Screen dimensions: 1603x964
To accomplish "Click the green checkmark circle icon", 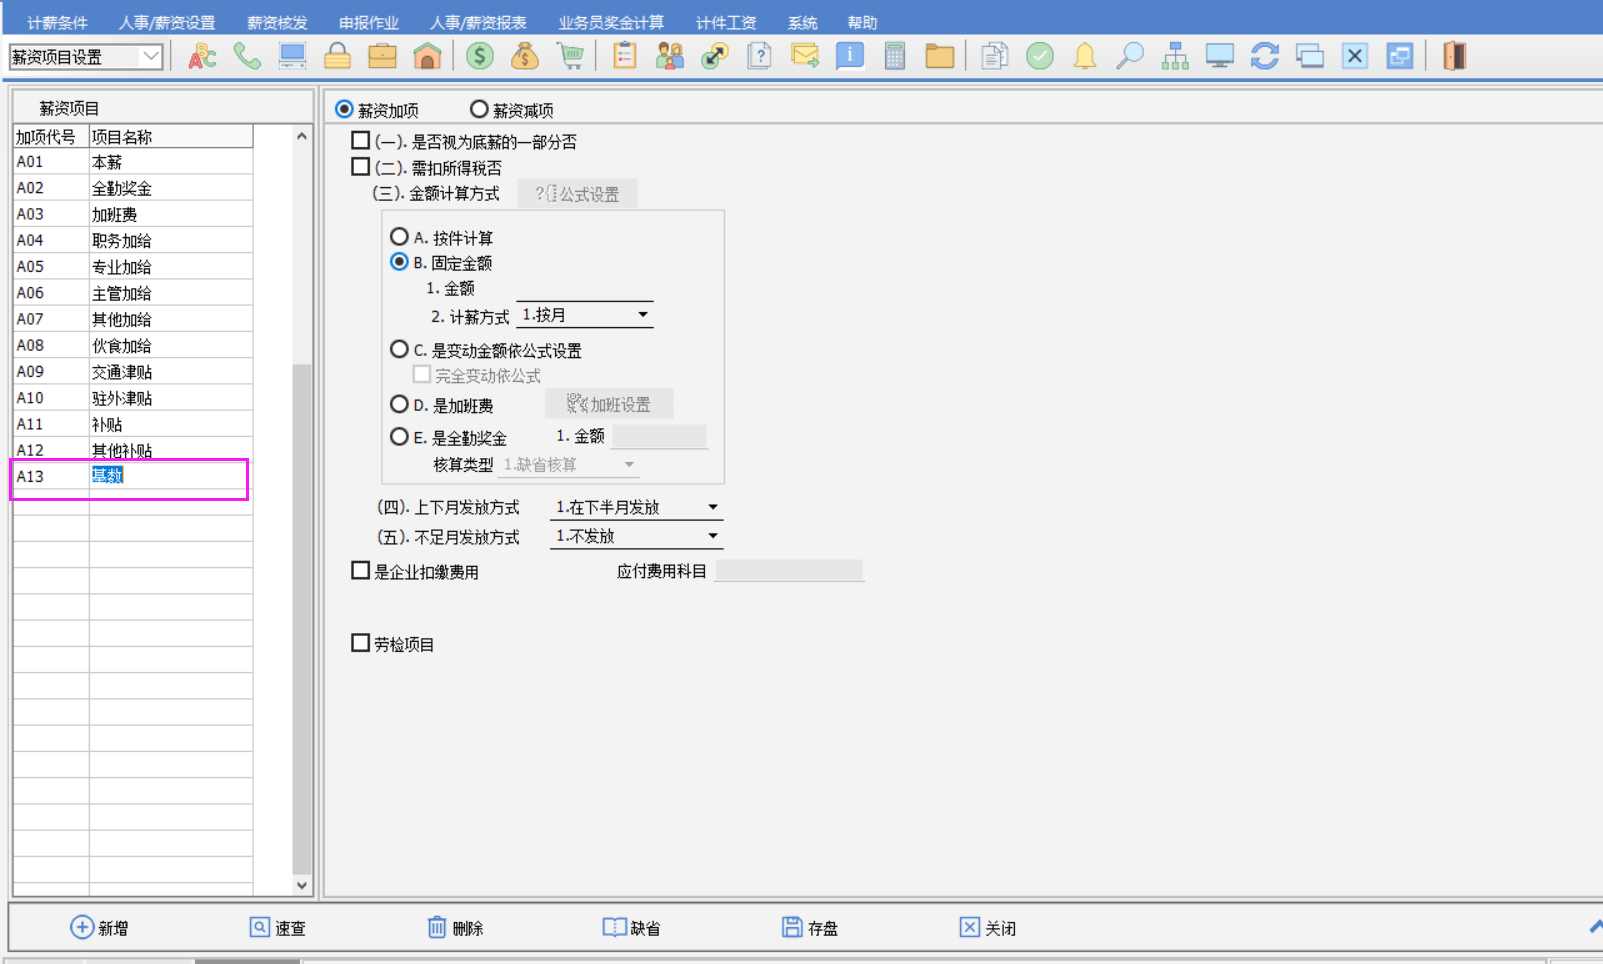I will [1040, 56].
